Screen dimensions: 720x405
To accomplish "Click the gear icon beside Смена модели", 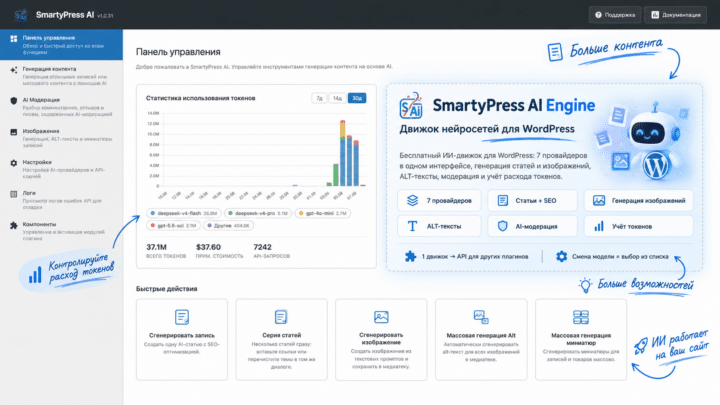I will pyautogui.click(x=561, y=256).
